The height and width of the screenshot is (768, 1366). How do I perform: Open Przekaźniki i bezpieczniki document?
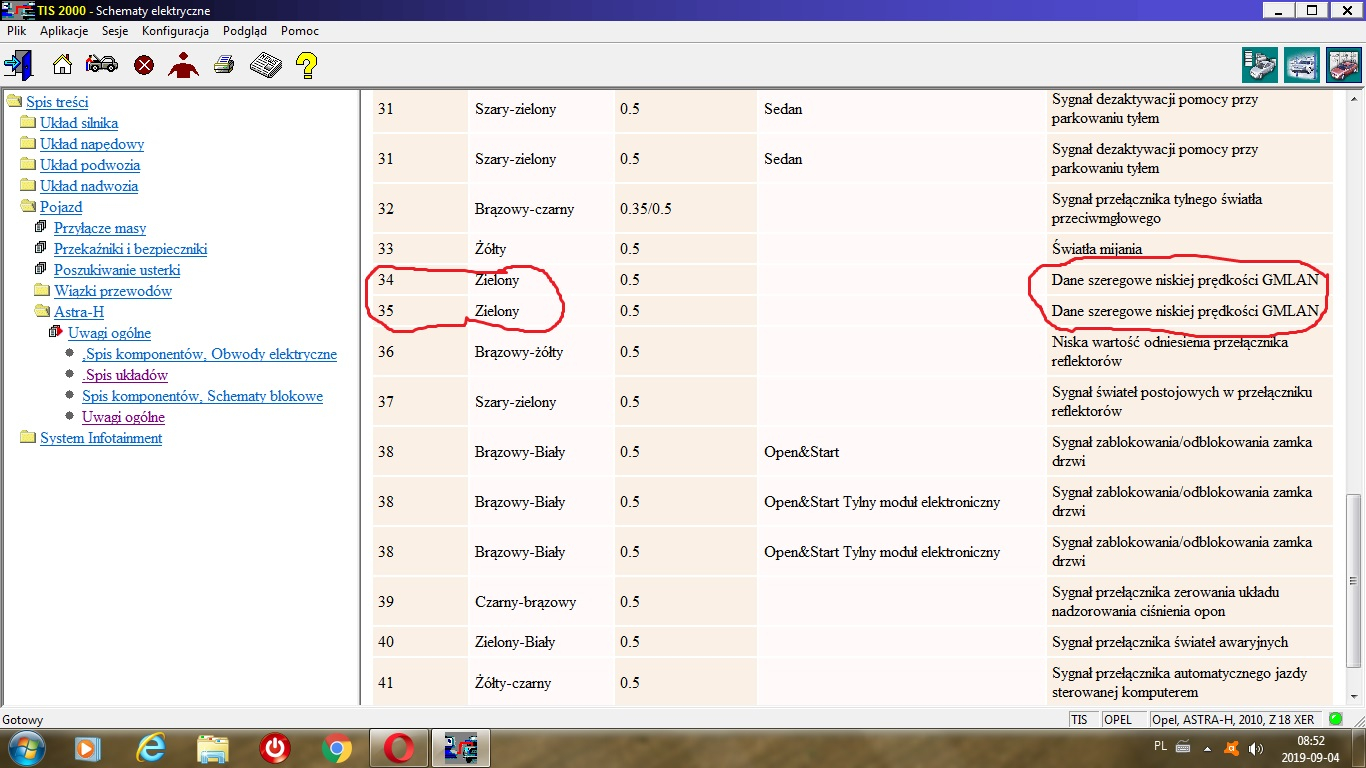click(x=131, y=249)
